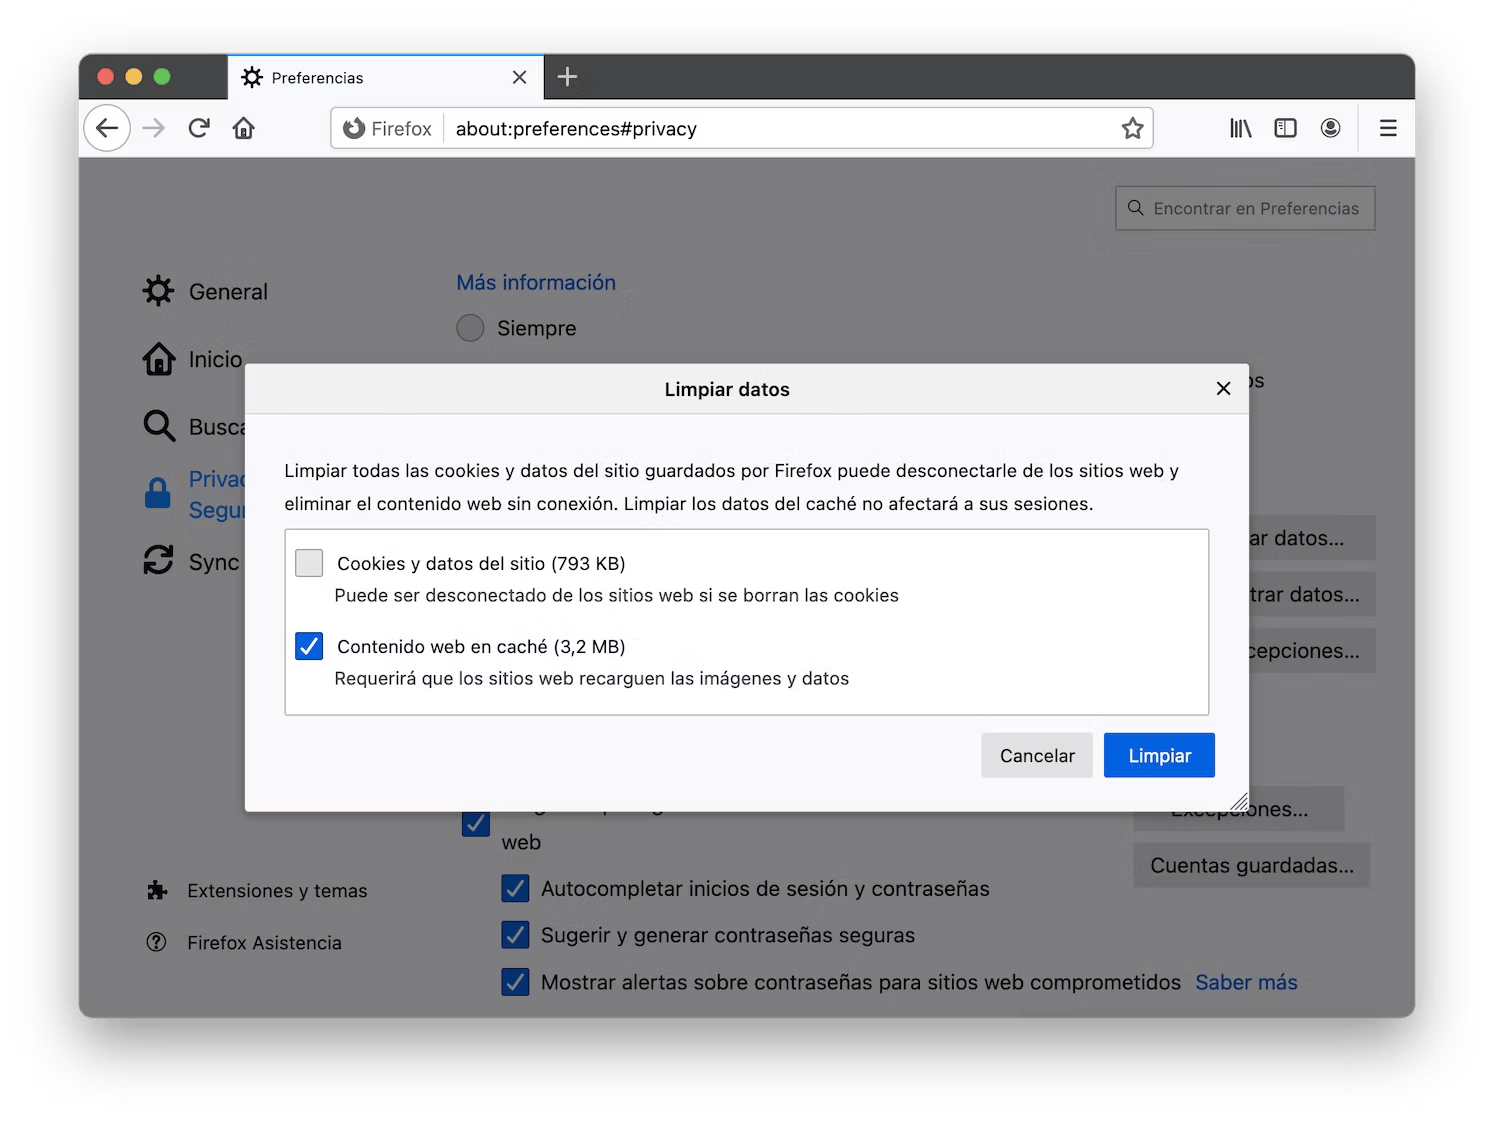
Task: Click the Limpiar button
Action: click(x=1159, y=755)
